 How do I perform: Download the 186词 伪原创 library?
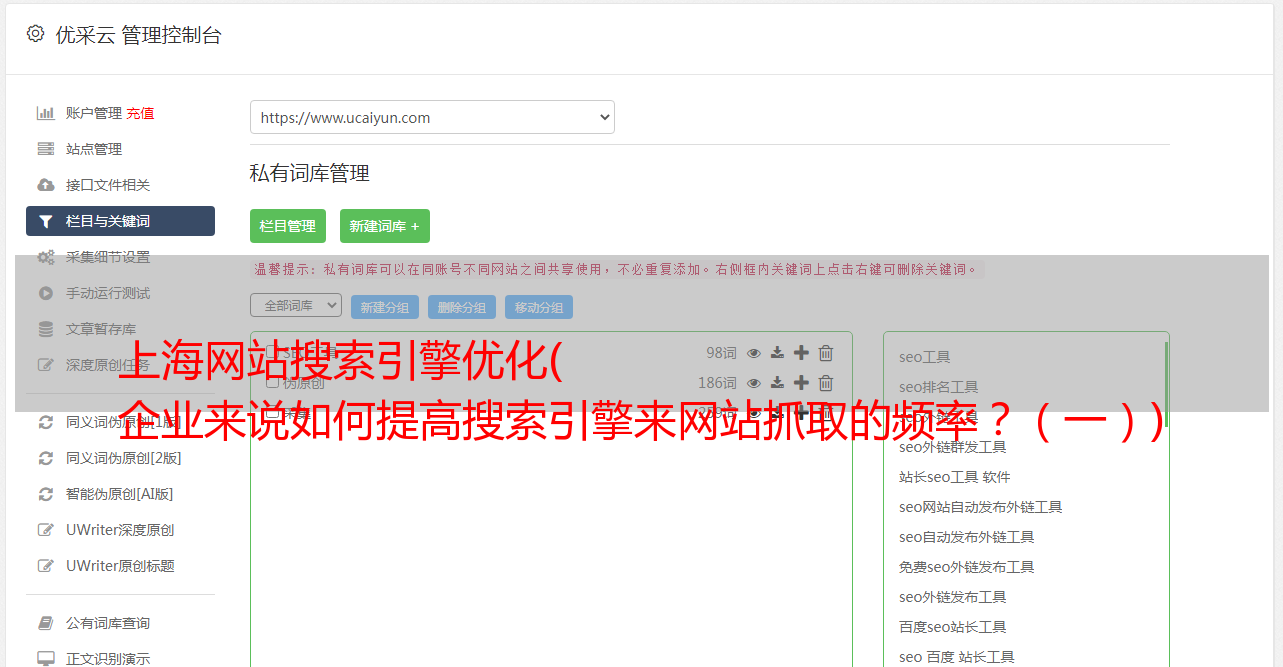click(777, 383)
